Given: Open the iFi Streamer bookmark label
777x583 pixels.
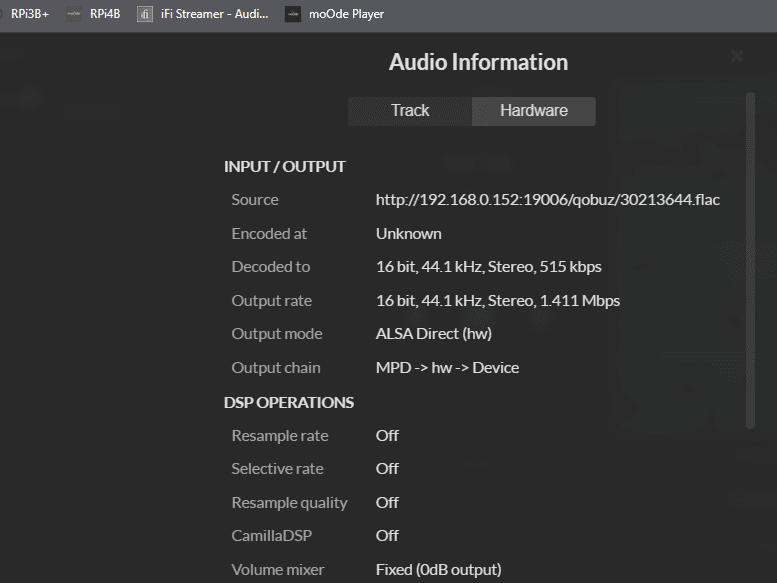Looking at the screenshot, I should point(214,14).
